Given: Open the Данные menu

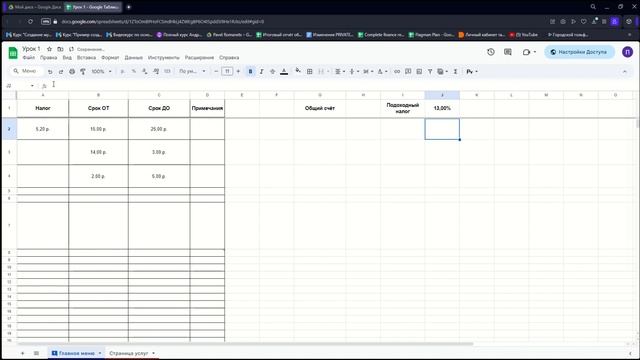Looking at the screenshot, I should click(x=133, y=58).
